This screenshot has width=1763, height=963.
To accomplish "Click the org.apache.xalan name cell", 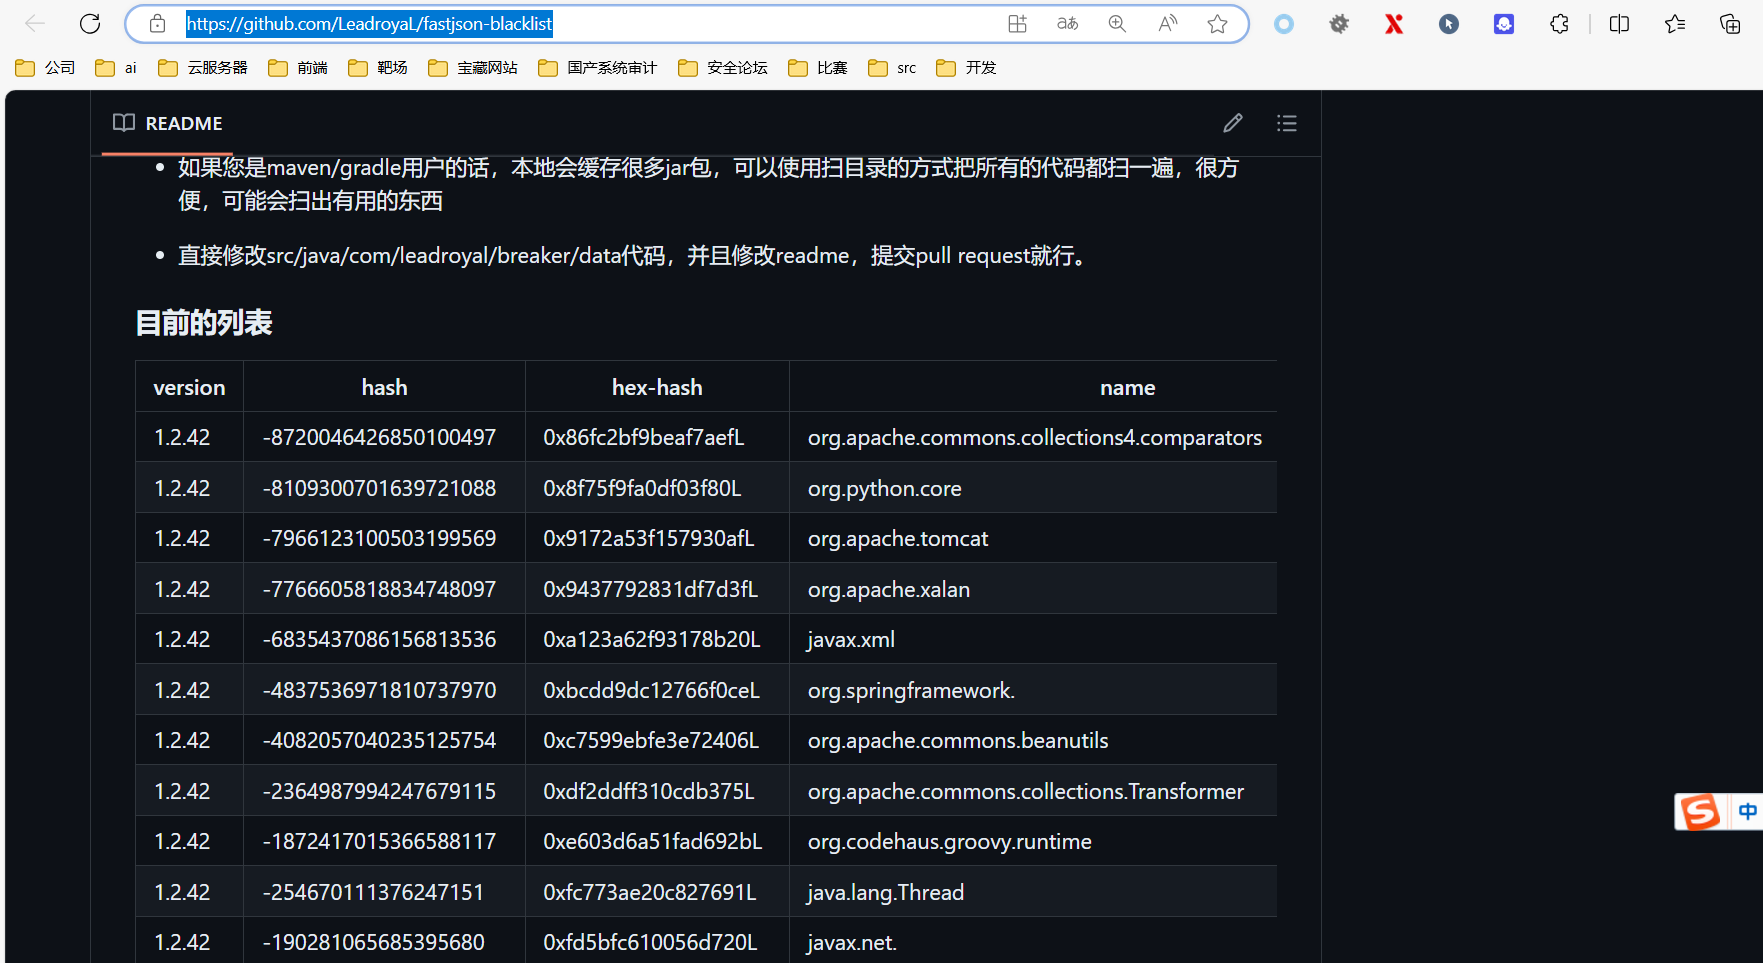I will [1033, 589].
